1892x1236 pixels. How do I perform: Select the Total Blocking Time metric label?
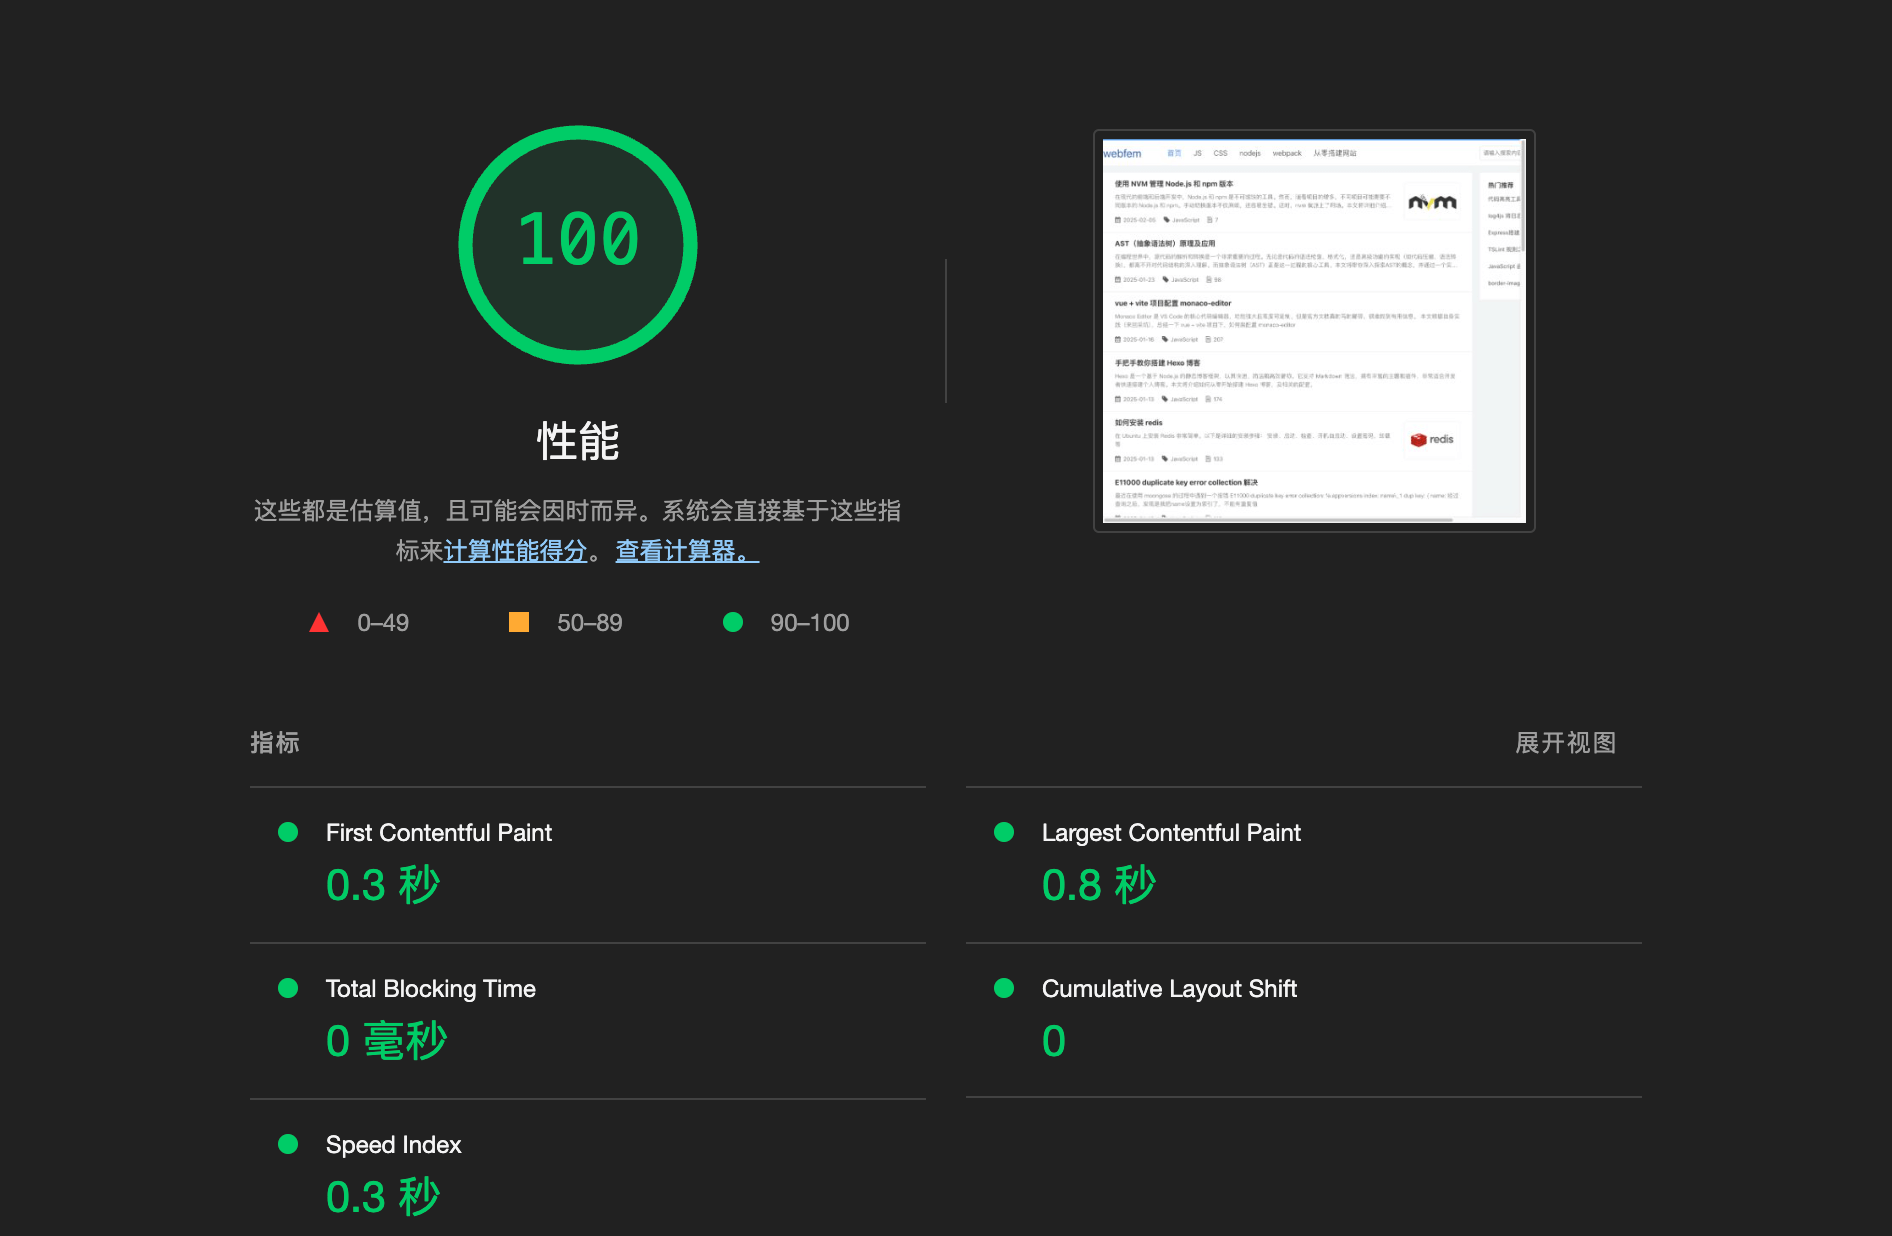(431, 989)
